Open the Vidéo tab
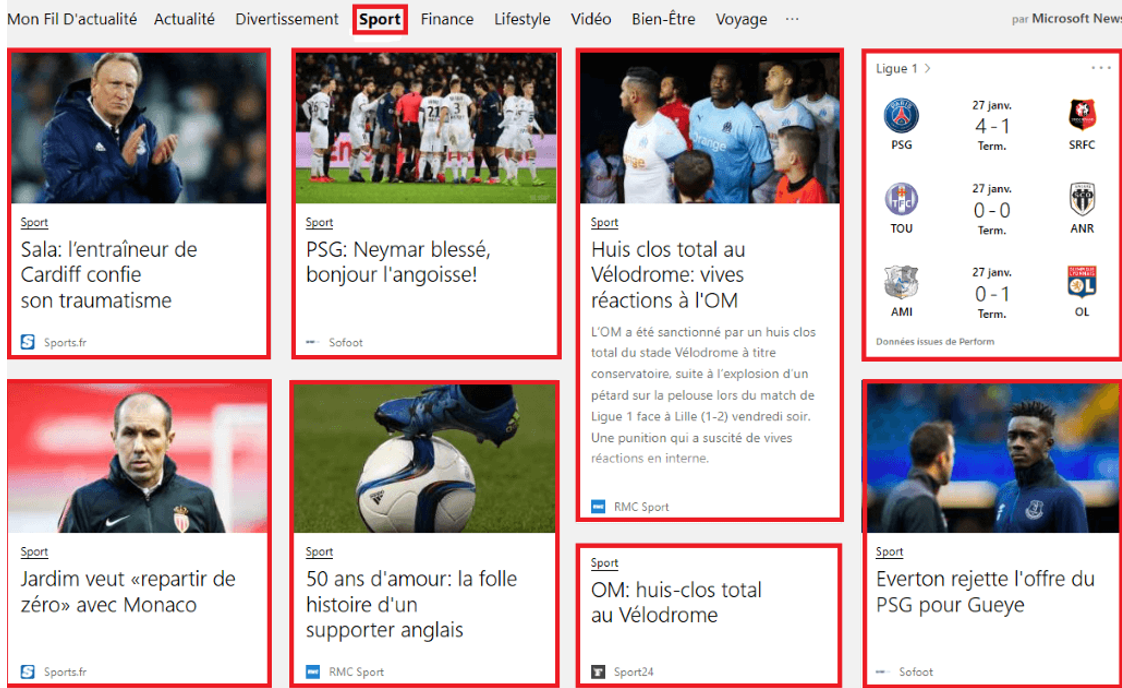1122x688 pixels. point(591,19)
